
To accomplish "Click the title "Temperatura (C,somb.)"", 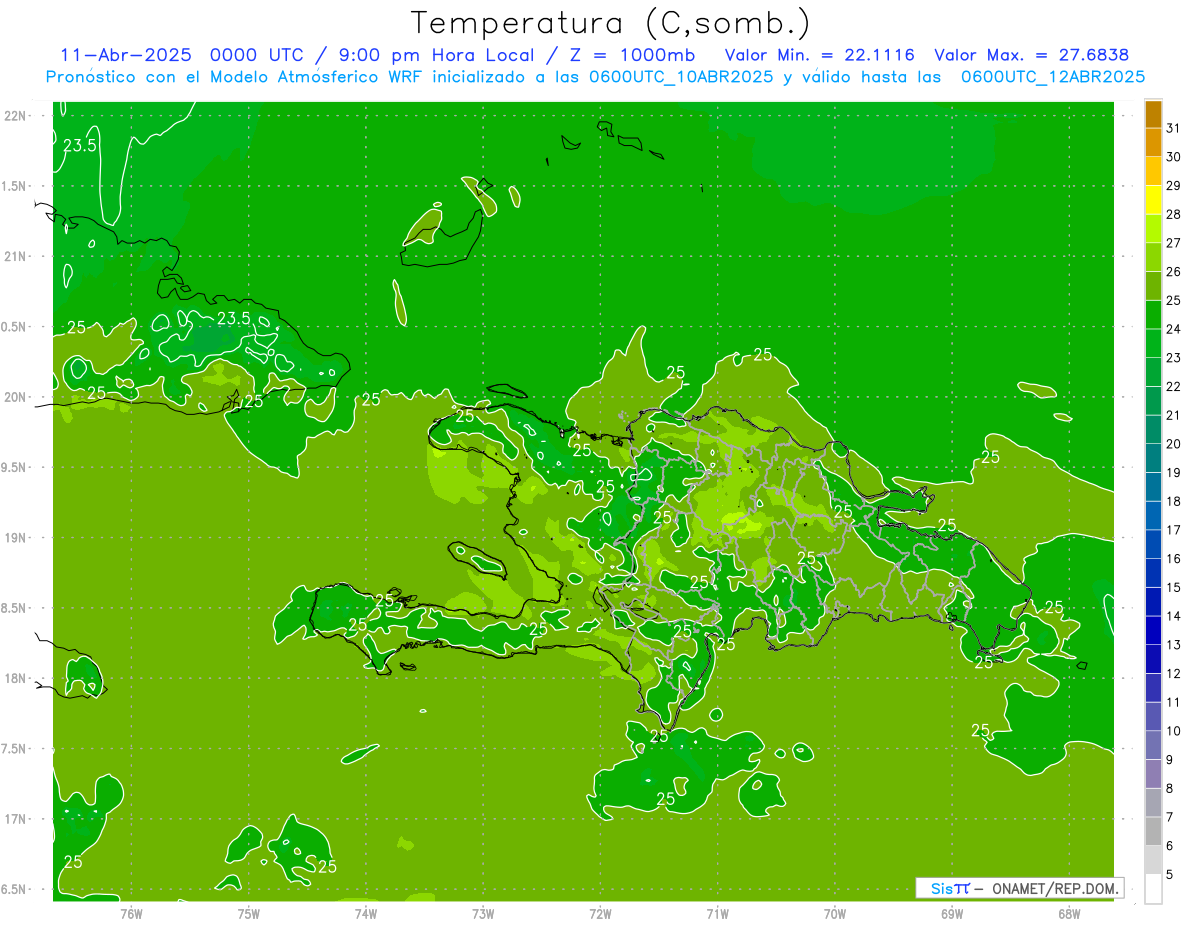I will tap(611, 24).
